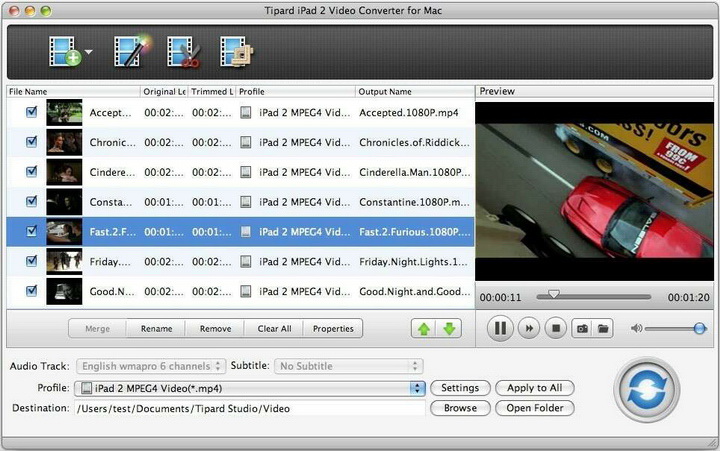The height and width of the screenshot is (451, 720).
Task: Click the Constantine row thumbnail
Action: pos(64,202)
